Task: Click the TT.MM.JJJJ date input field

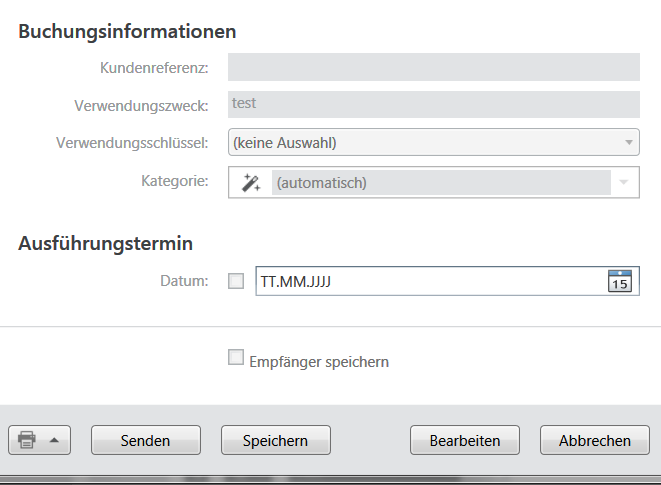Action: pyautogui.click(x=430, y=282)
